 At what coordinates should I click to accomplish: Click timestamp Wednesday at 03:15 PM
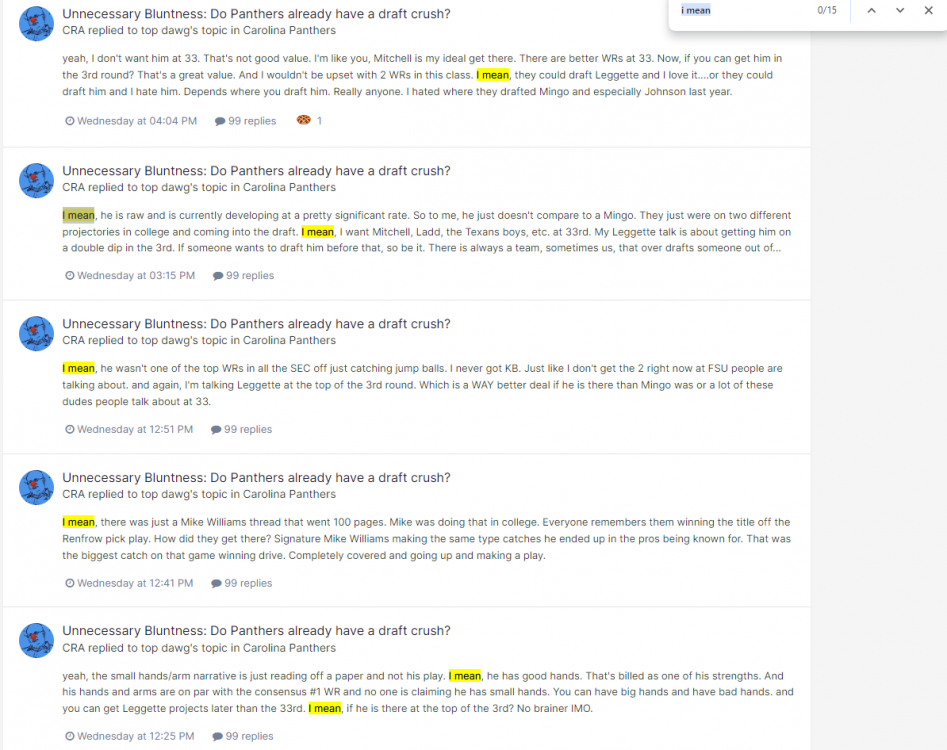[130, 275]
